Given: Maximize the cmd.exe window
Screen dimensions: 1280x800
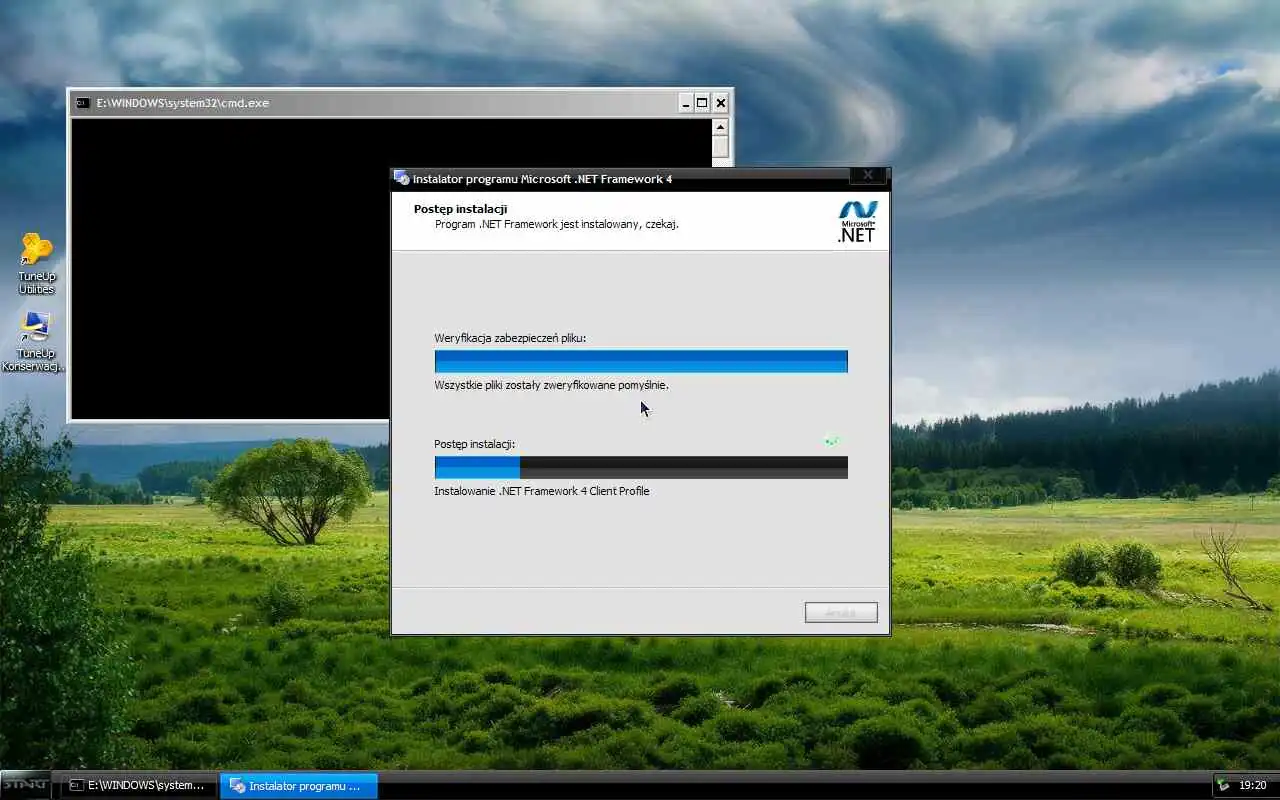Looking at the screenshot, I should pyautogui.click(x=702, y=103).
